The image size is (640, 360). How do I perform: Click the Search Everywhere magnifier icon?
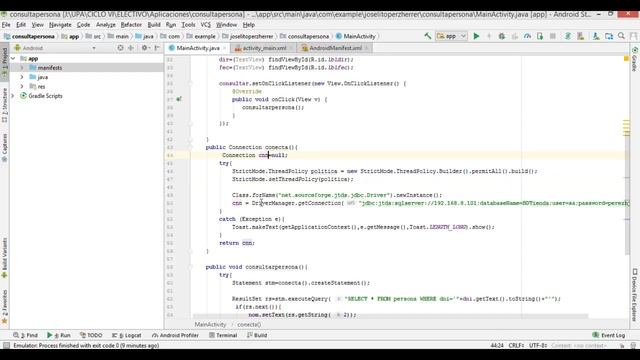coord(621,36)
